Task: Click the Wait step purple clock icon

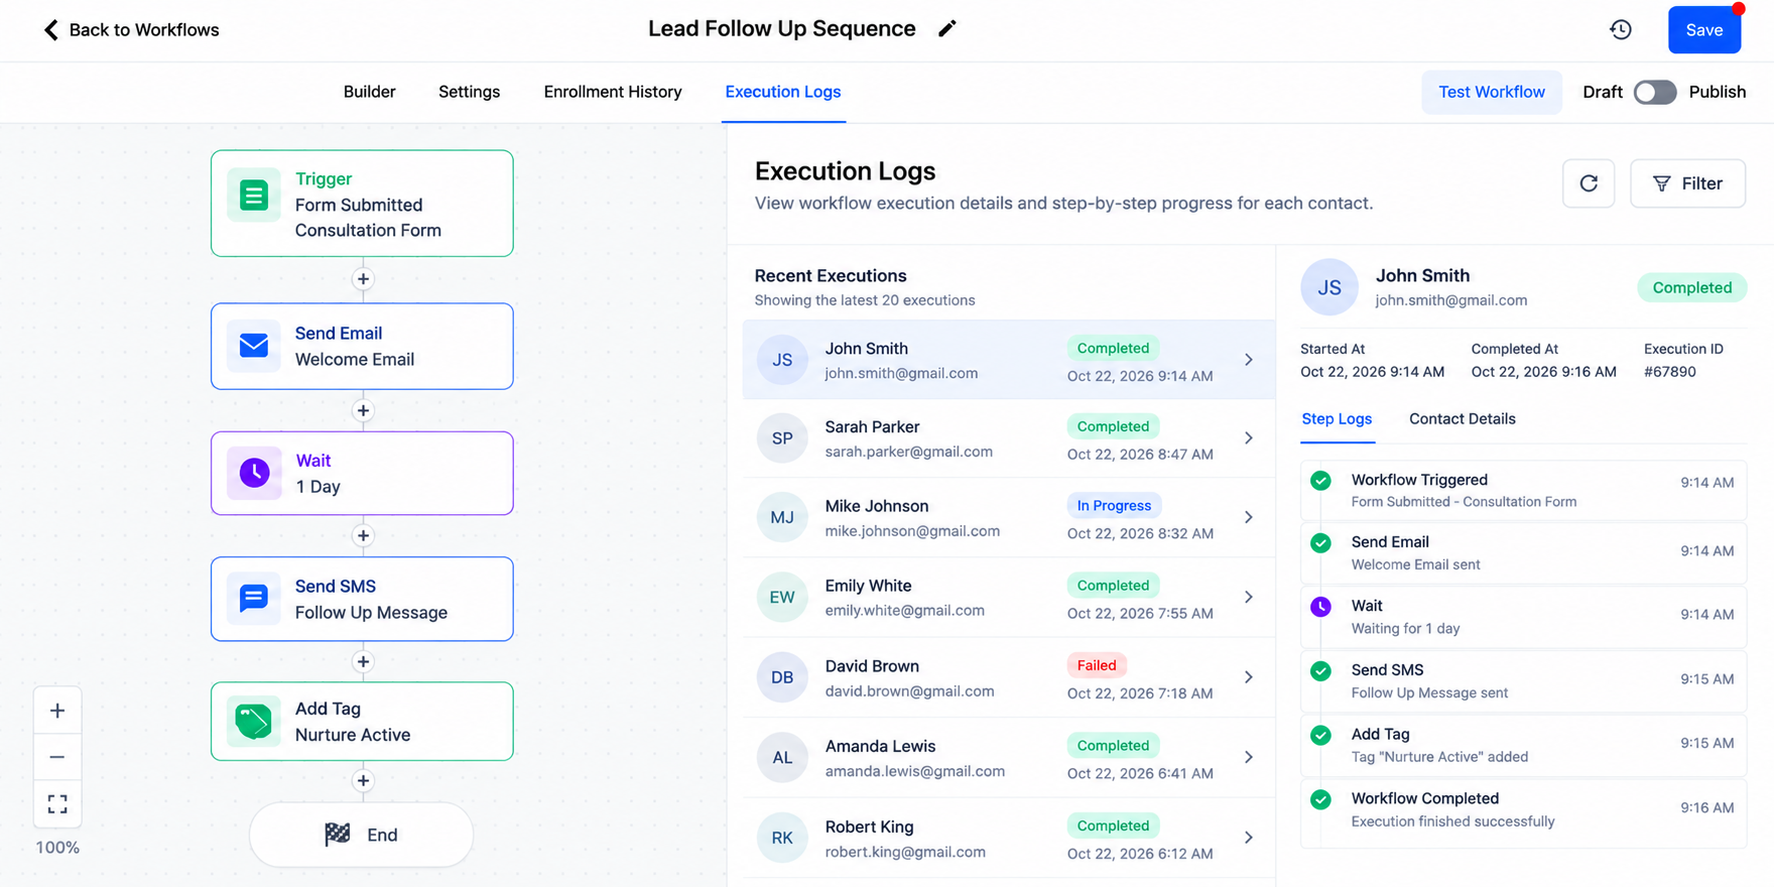Action: (1321, 606)
